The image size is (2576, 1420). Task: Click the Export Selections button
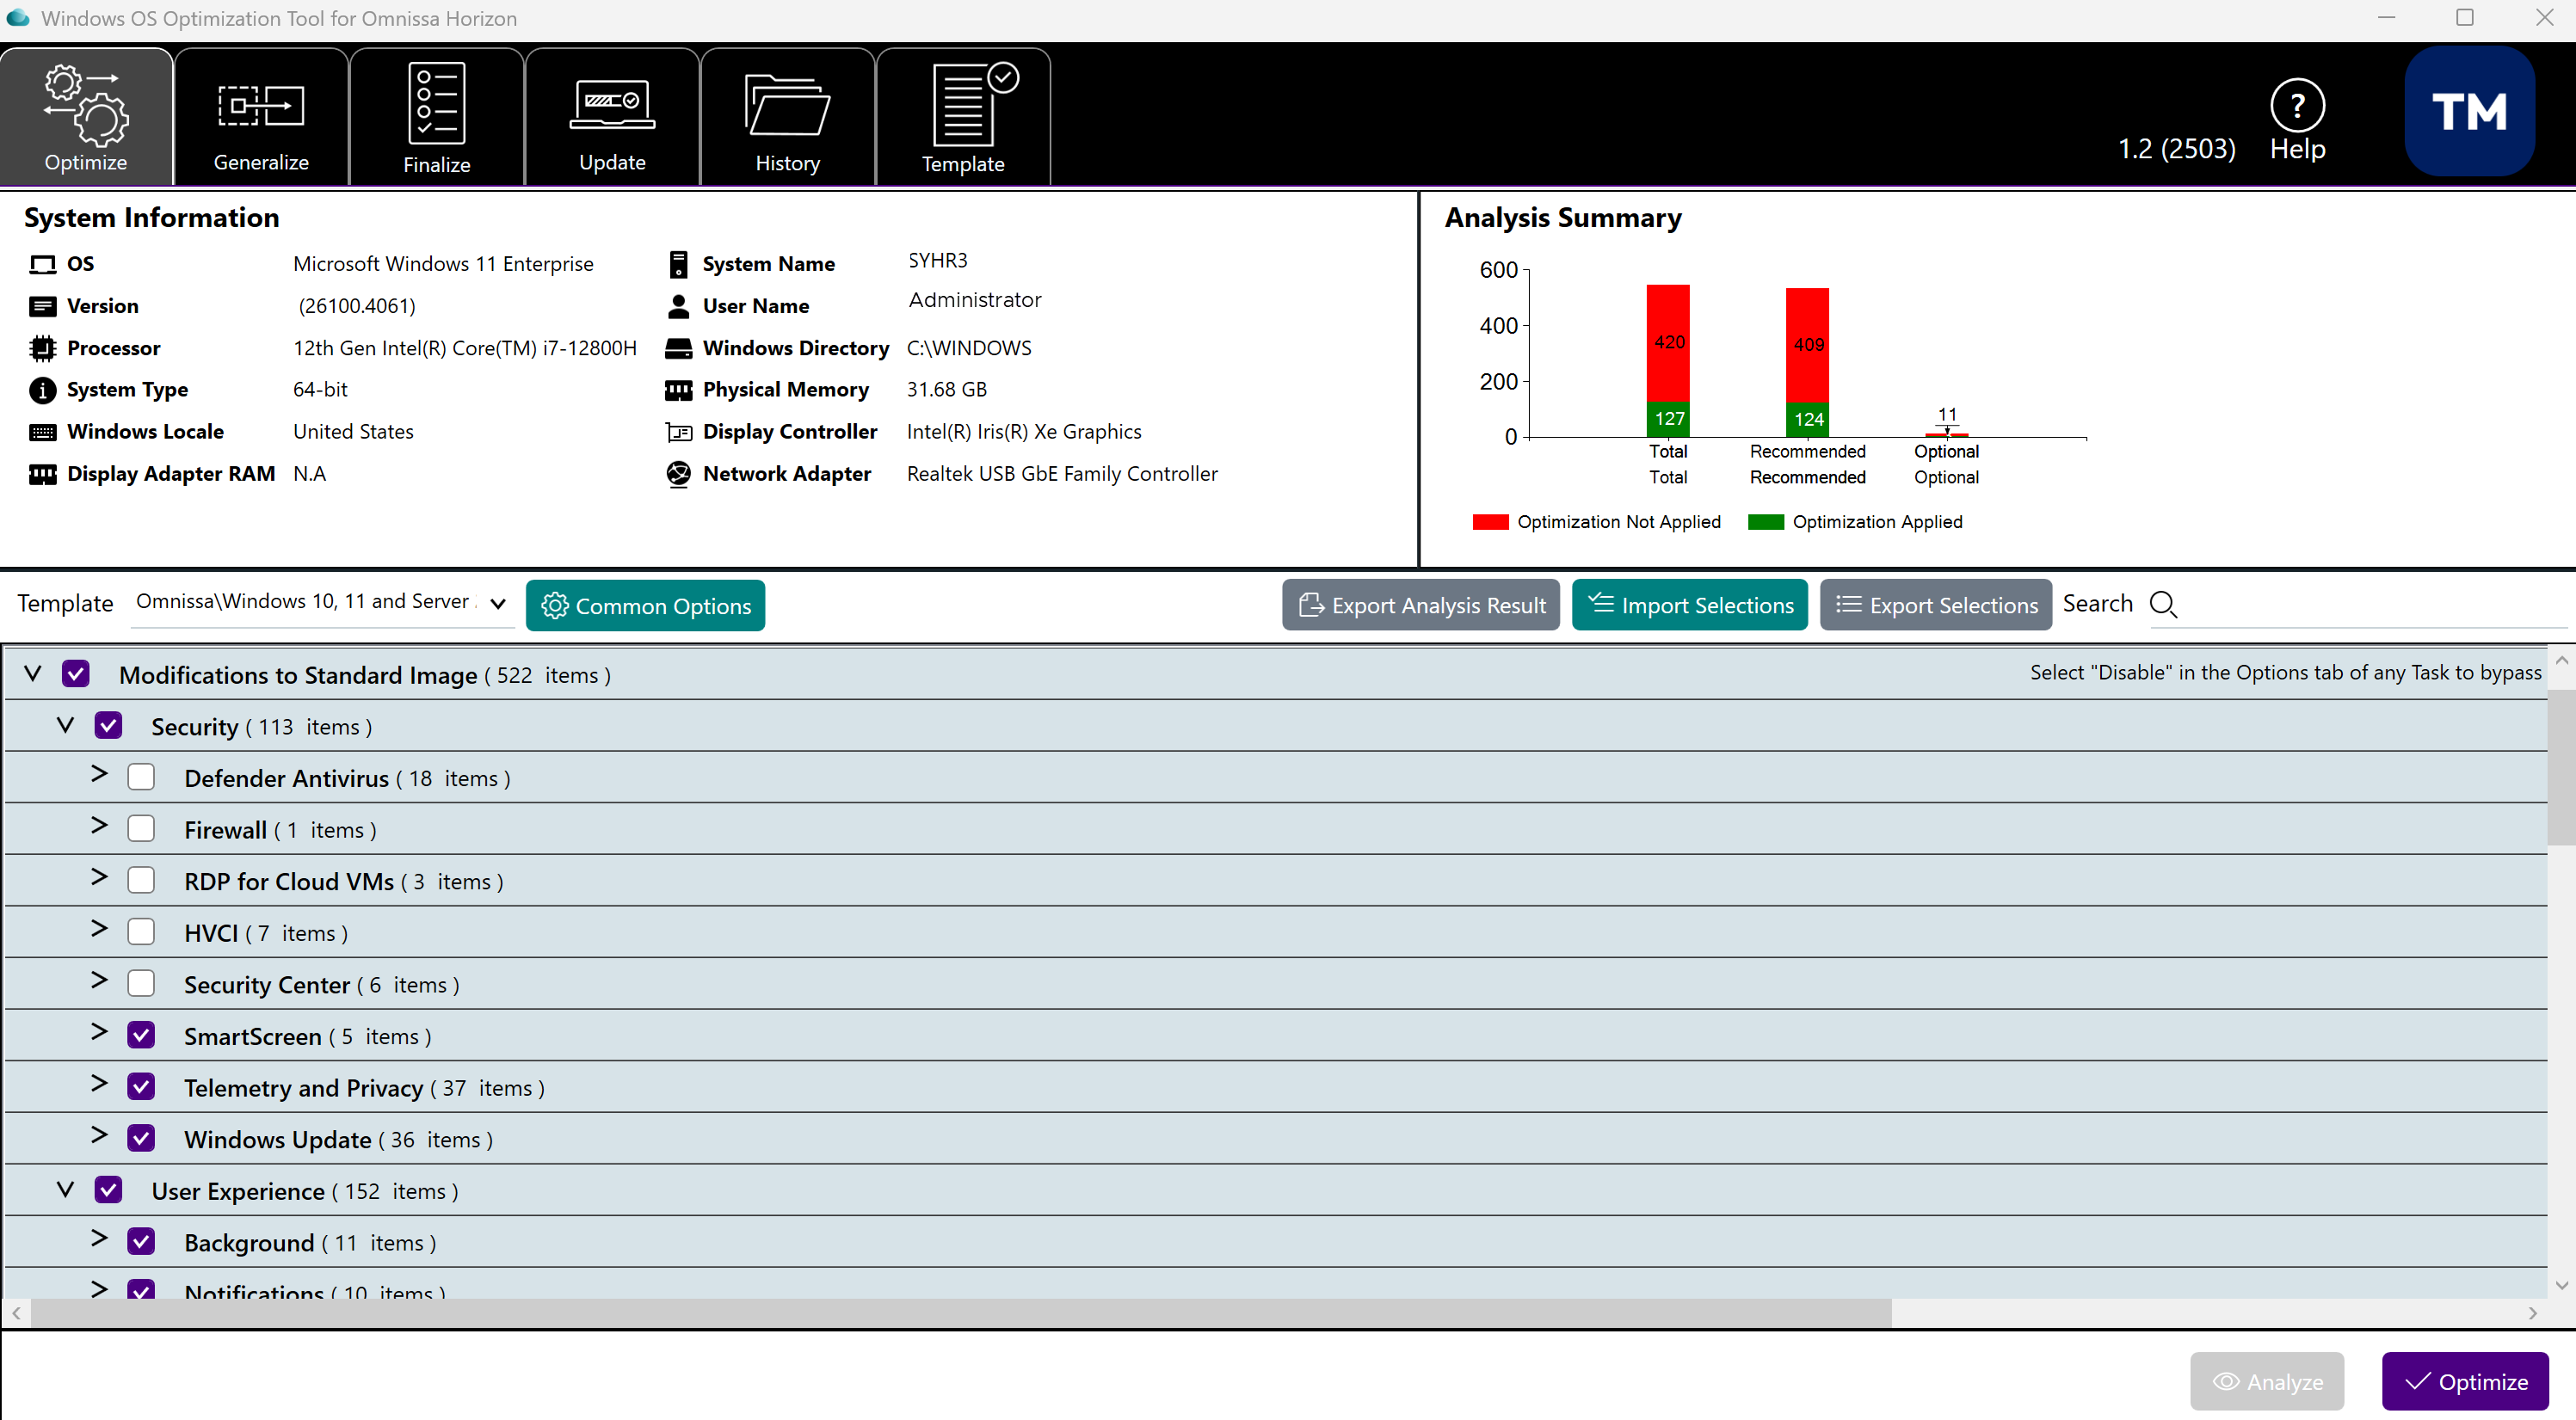[1936, 605]
